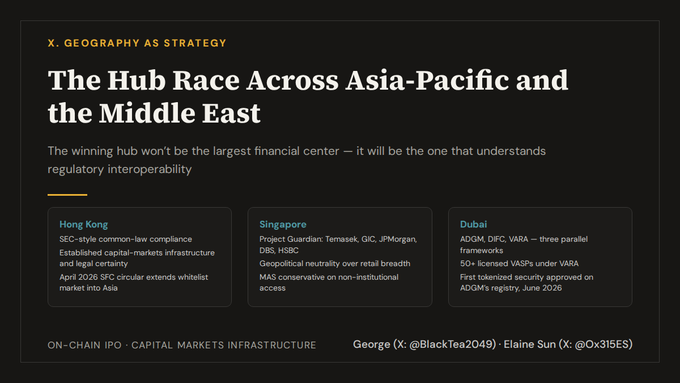
Task: Click 'SEC-style common-law compliance' bullet
Action: coord(126,239)
